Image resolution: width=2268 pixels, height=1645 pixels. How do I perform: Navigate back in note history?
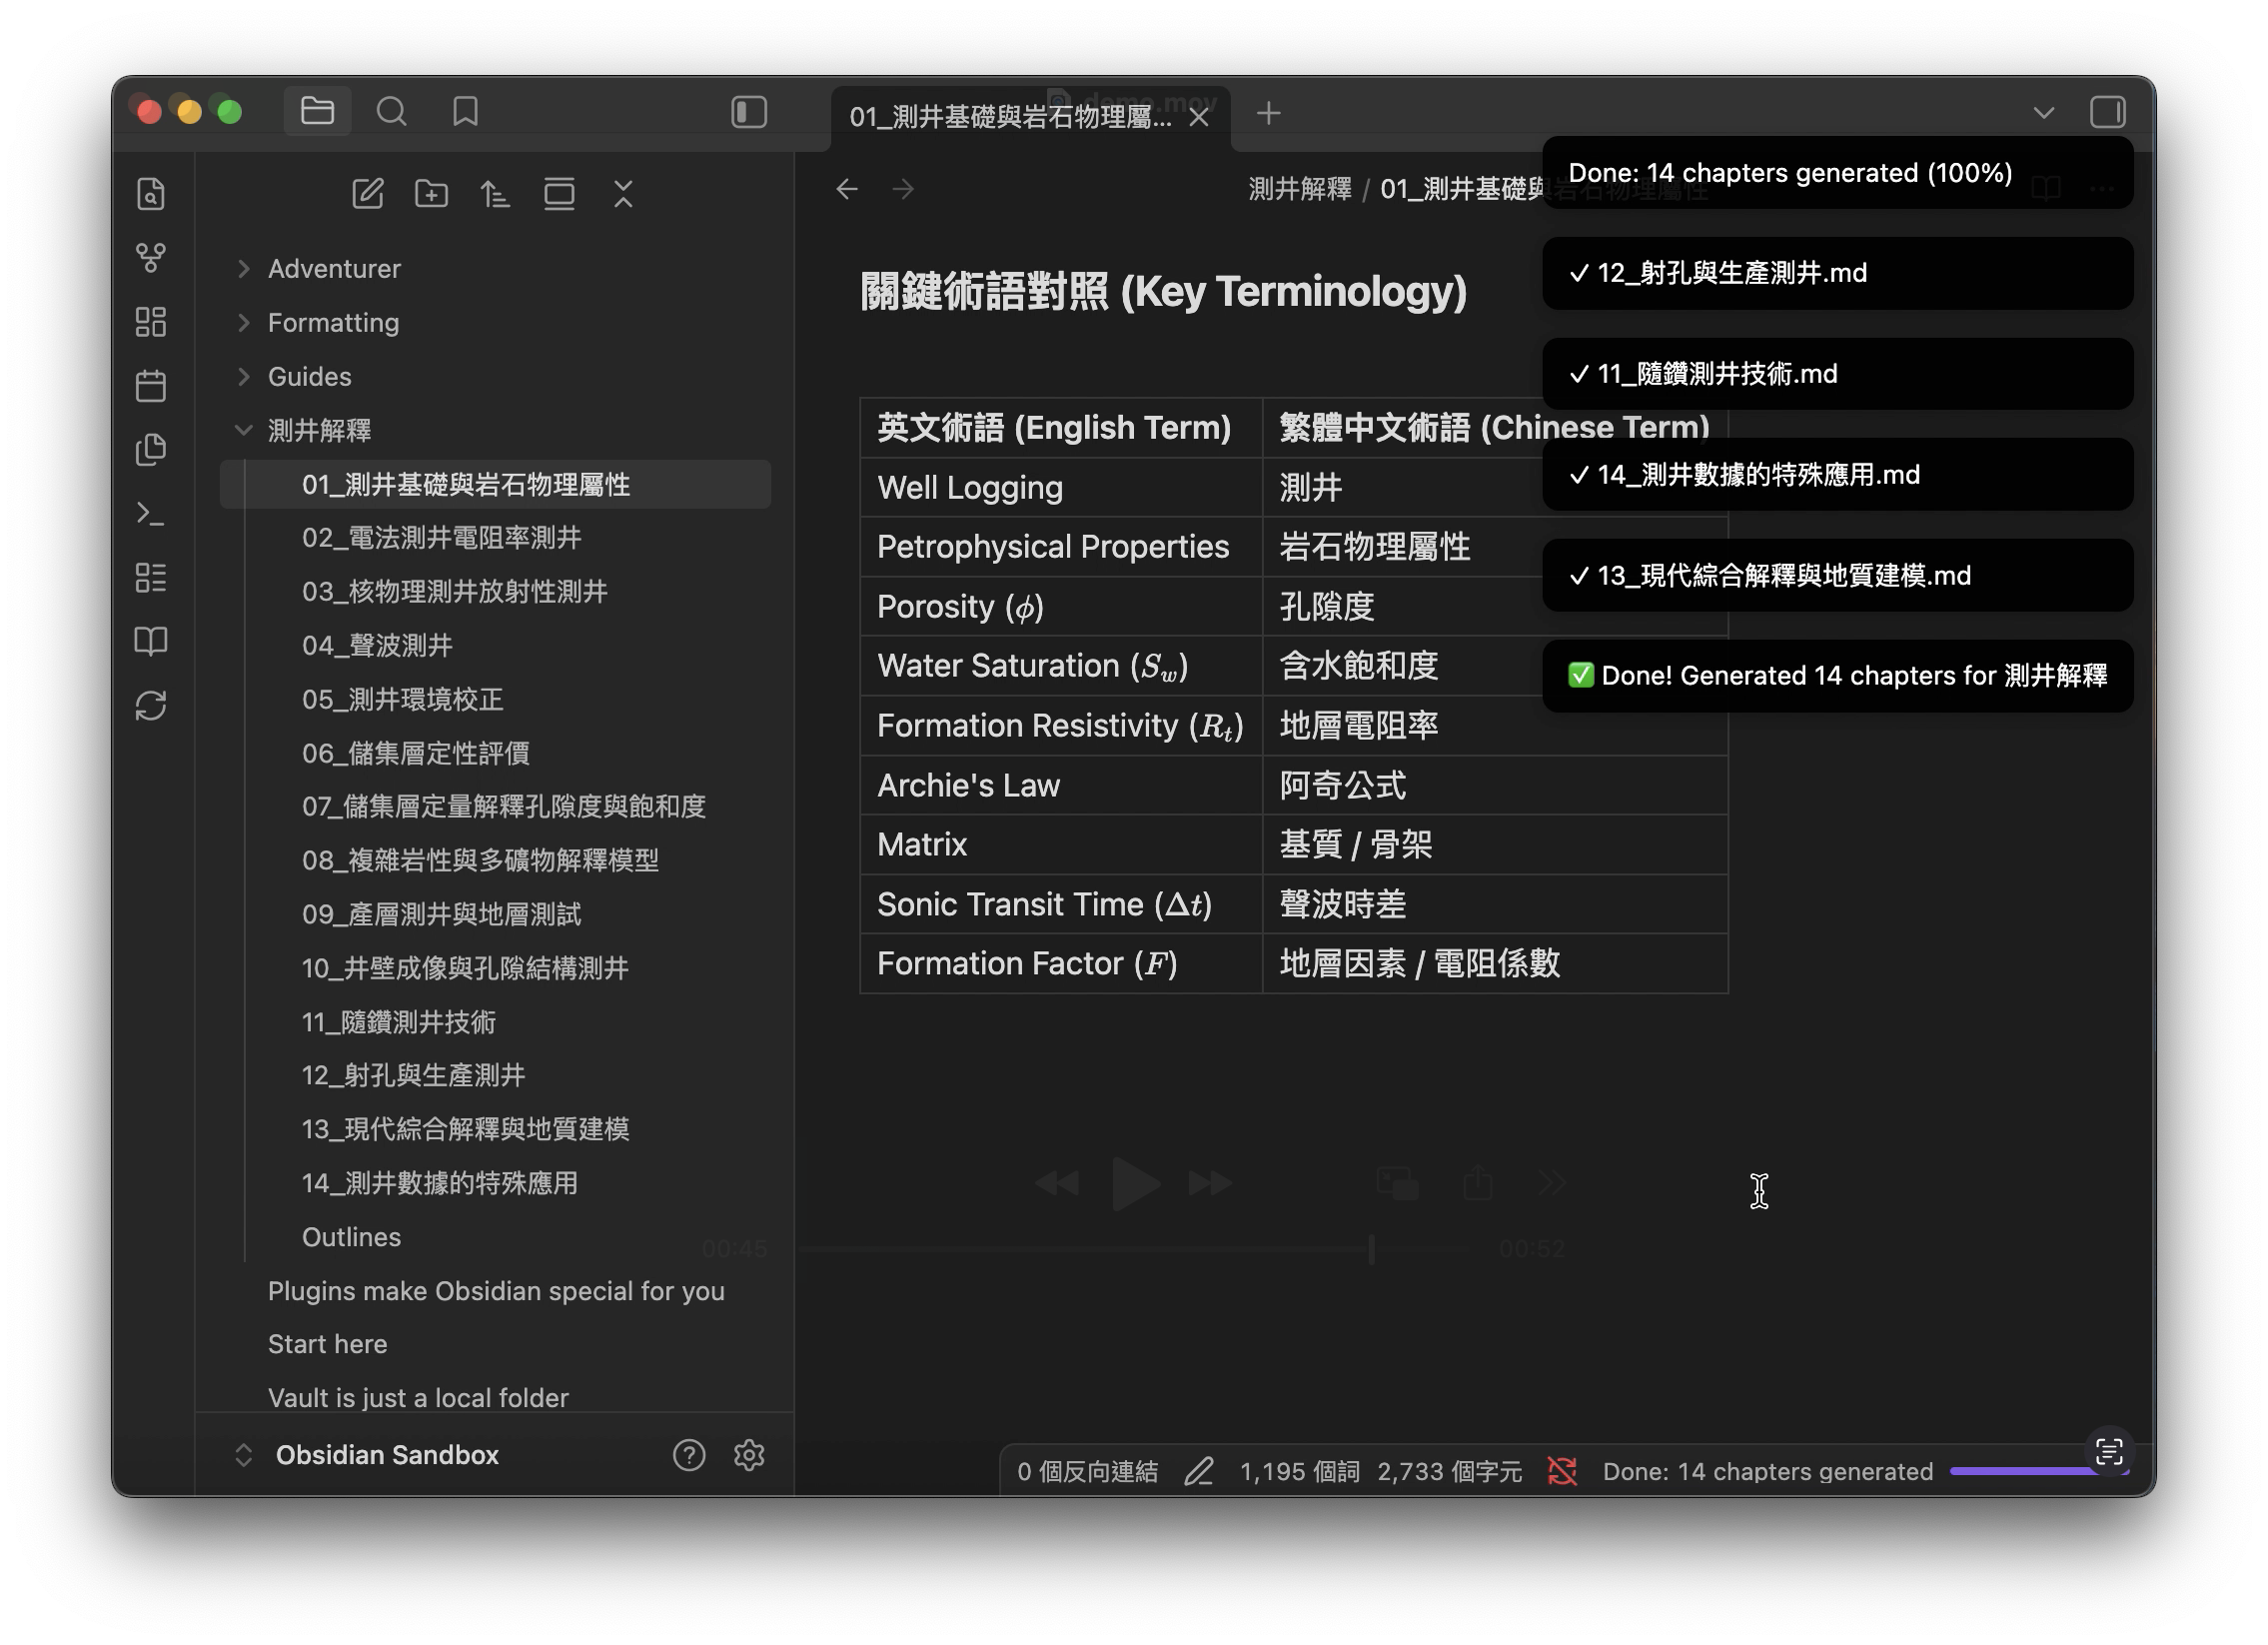coord(847,189)
